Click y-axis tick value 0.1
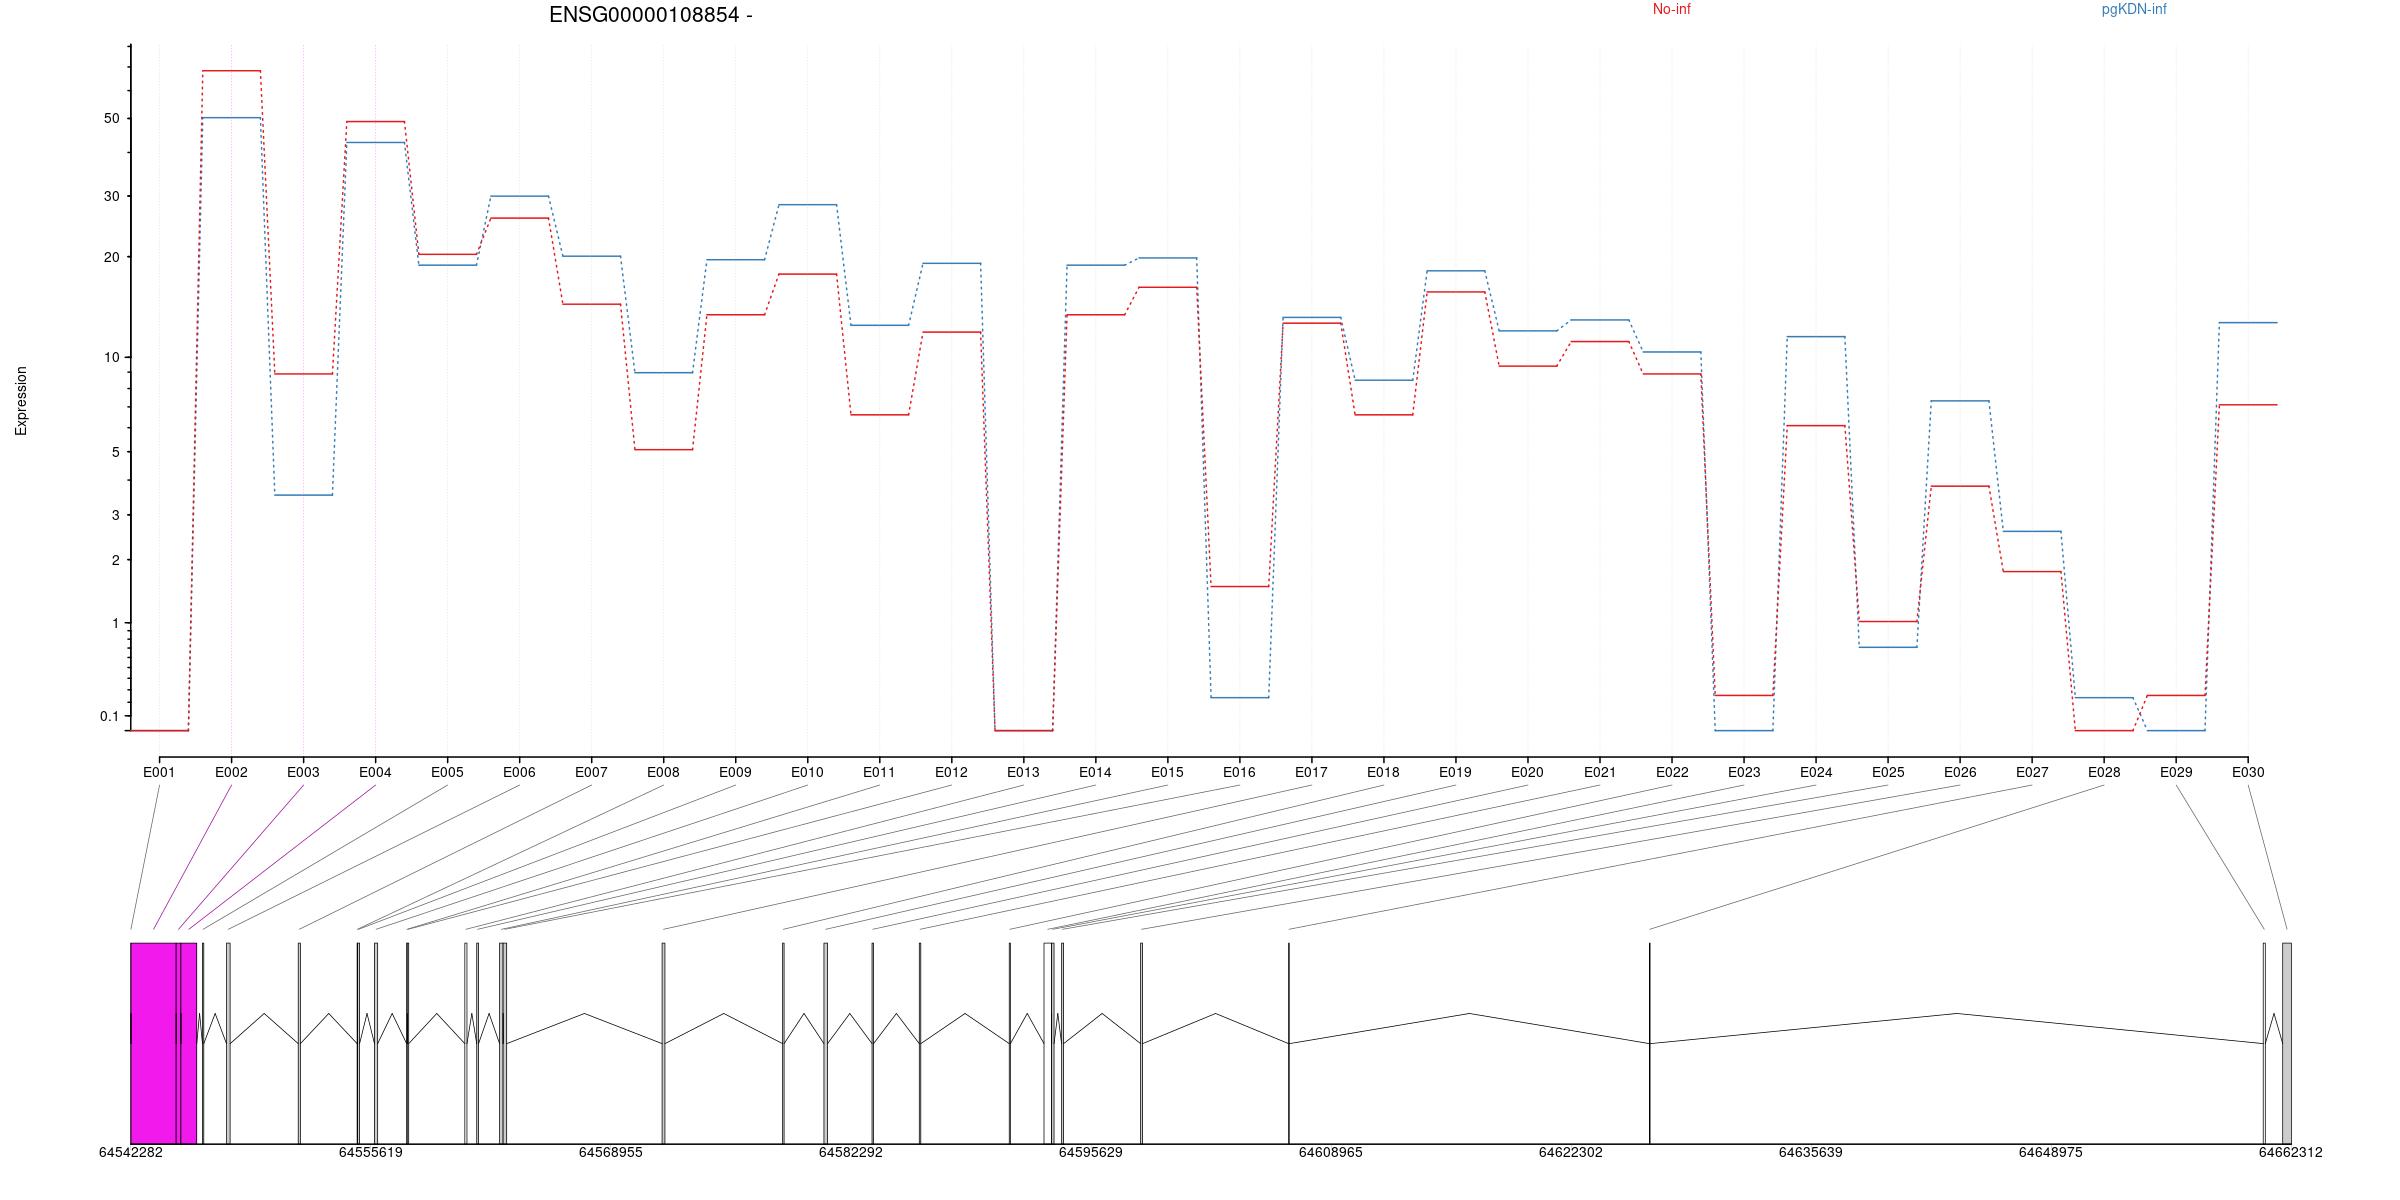Image resolution: width=2400 pixels, height=1200 pixels. [109, 716]
